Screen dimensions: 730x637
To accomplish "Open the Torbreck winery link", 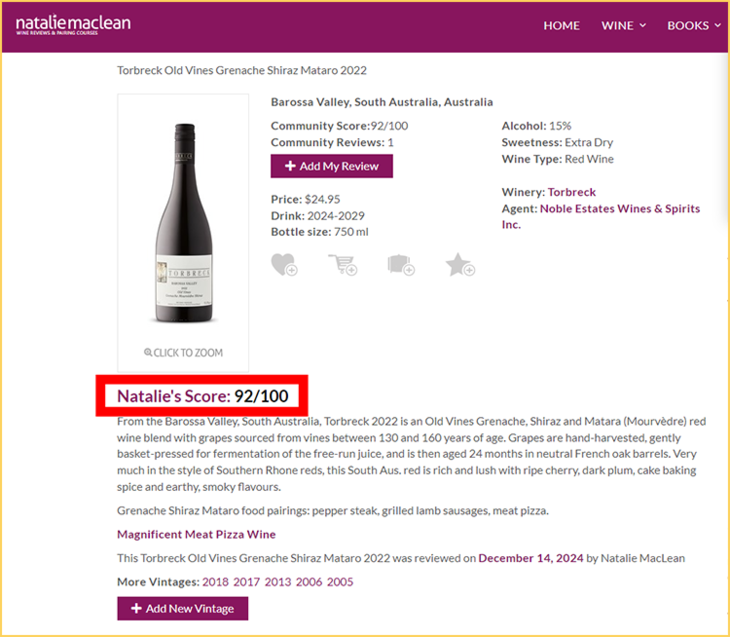I will pyautogui.click(x=571, y=192).
